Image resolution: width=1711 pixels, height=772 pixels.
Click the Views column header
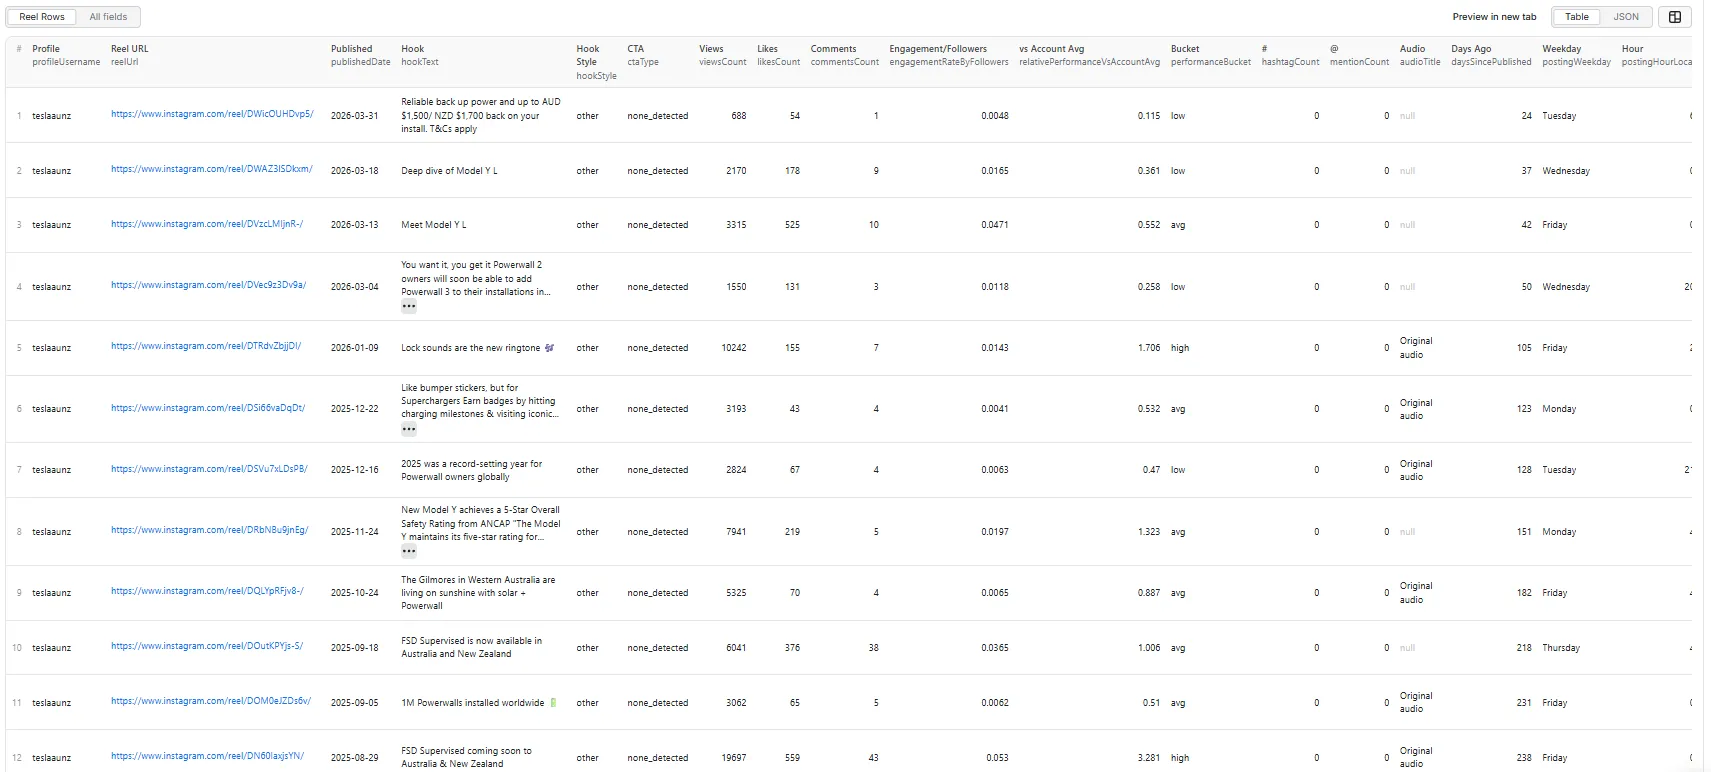coord(723,55)
